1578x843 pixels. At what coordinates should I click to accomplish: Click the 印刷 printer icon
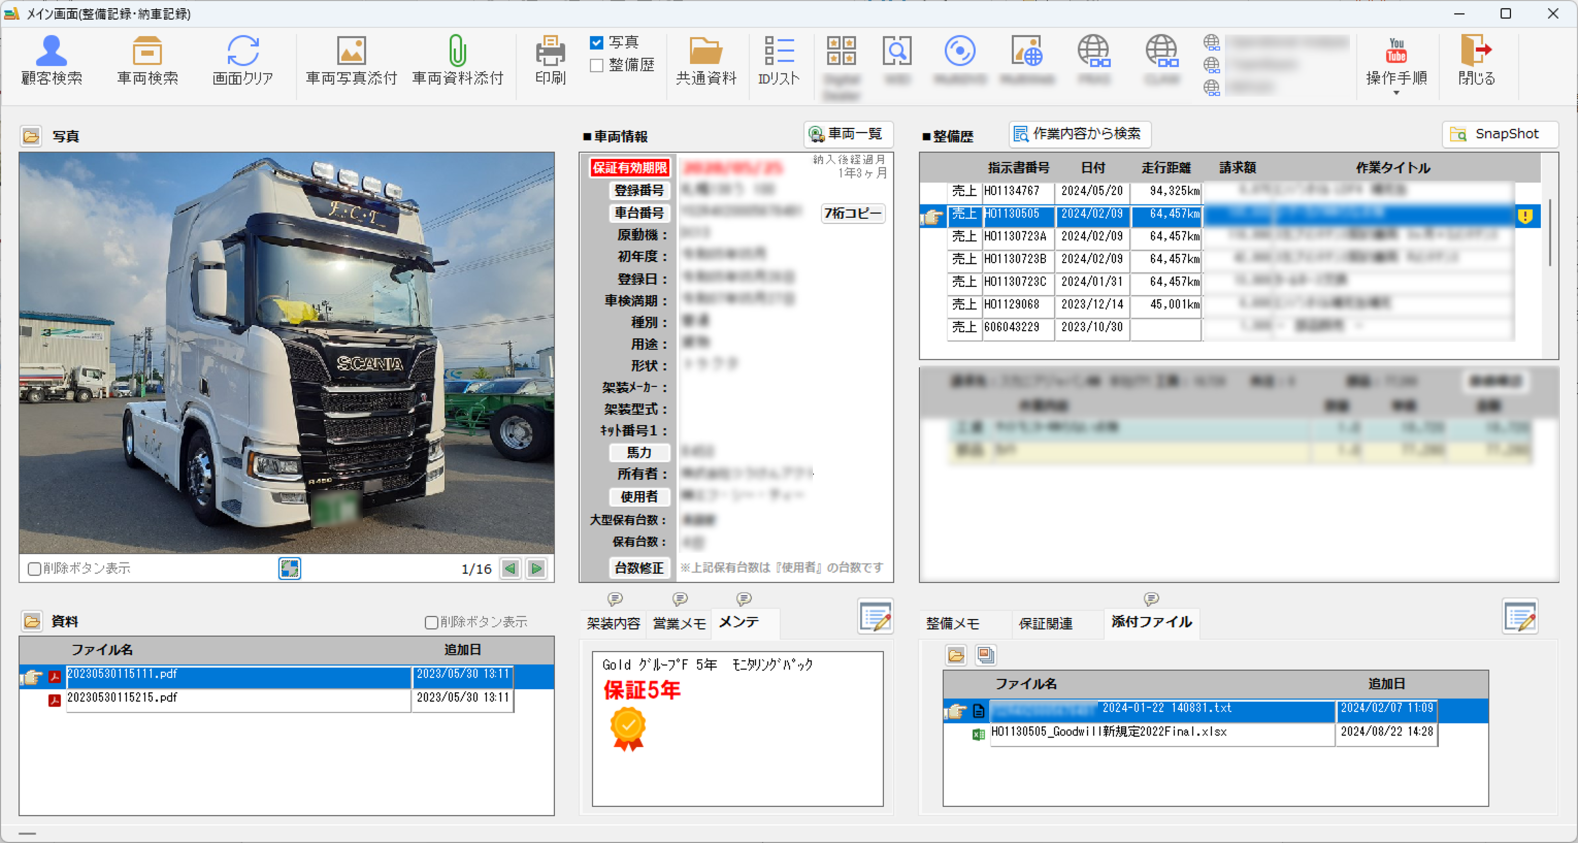pos(550,52)
